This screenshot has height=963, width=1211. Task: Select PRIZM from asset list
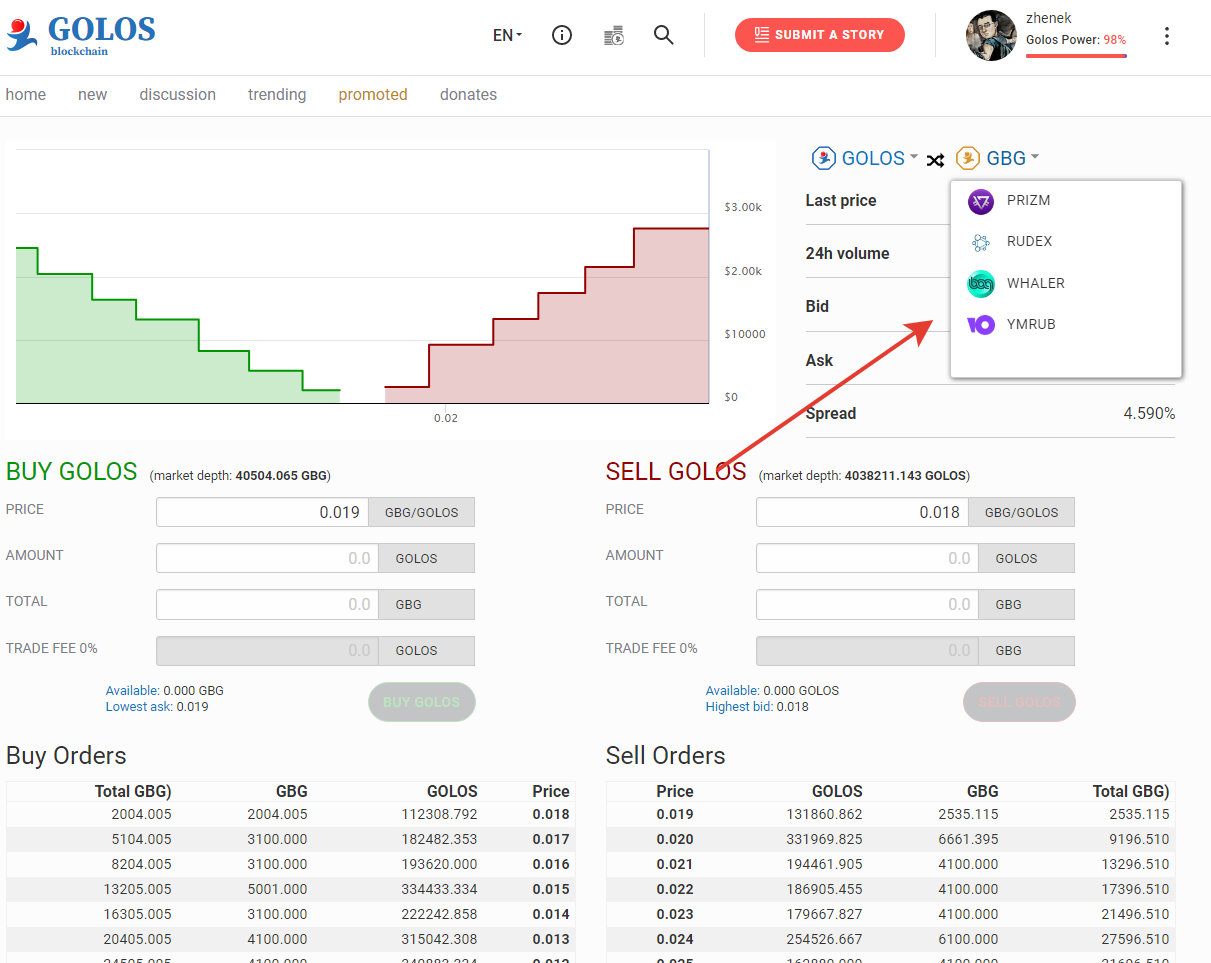coord(1066,201)
